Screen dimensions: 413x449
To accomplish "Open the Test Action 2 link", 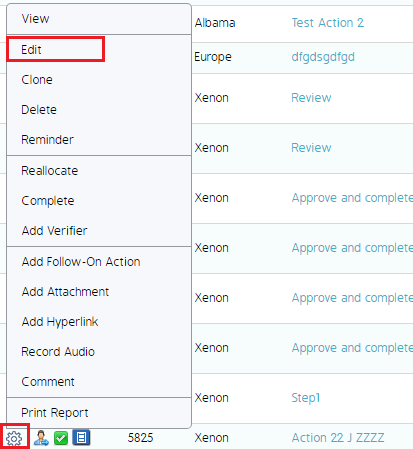I will click(328, 23).
